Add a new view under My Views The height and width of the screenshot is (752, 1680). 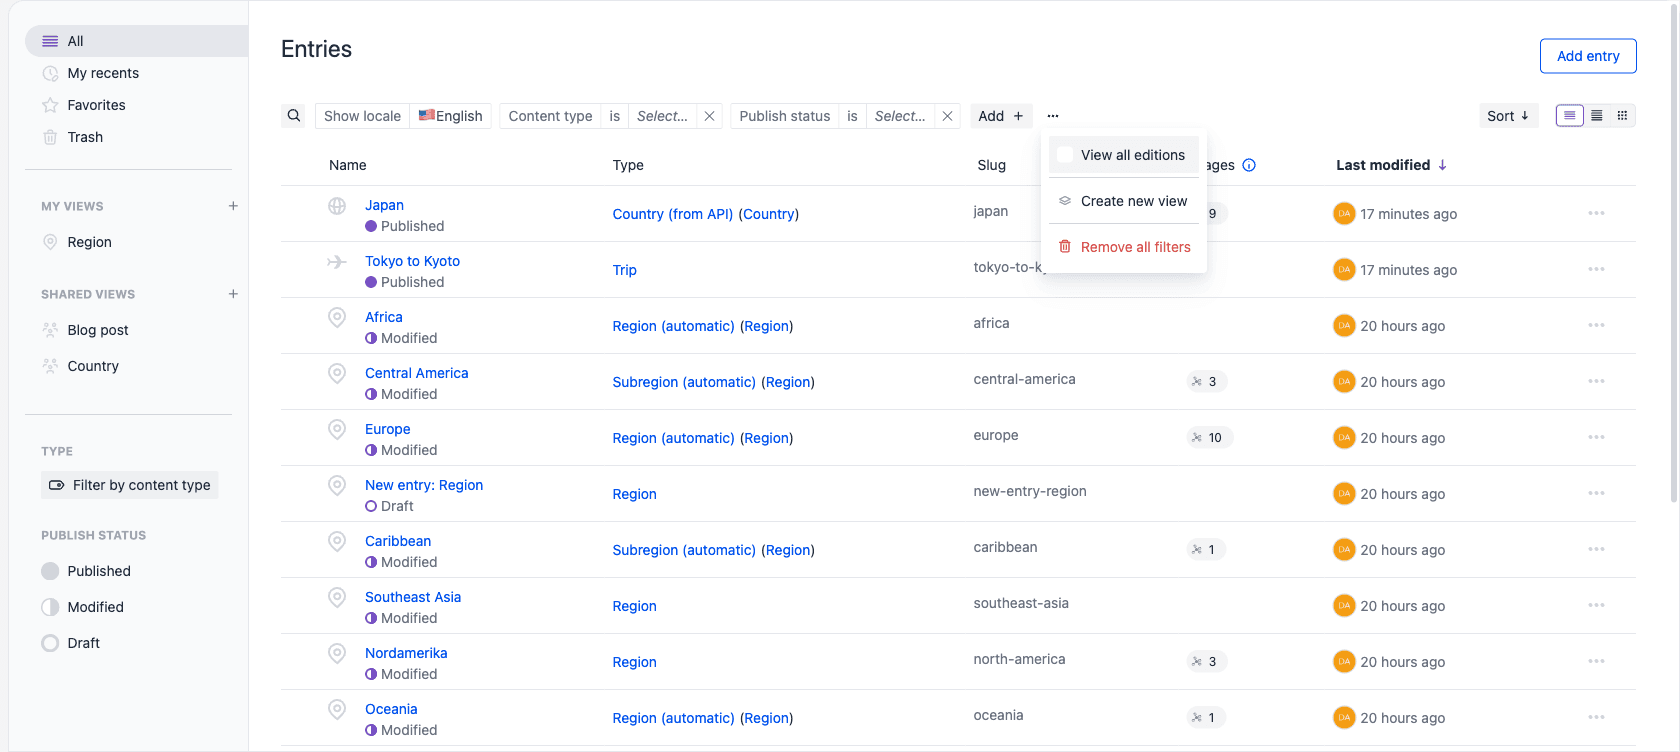coord(233,206)
